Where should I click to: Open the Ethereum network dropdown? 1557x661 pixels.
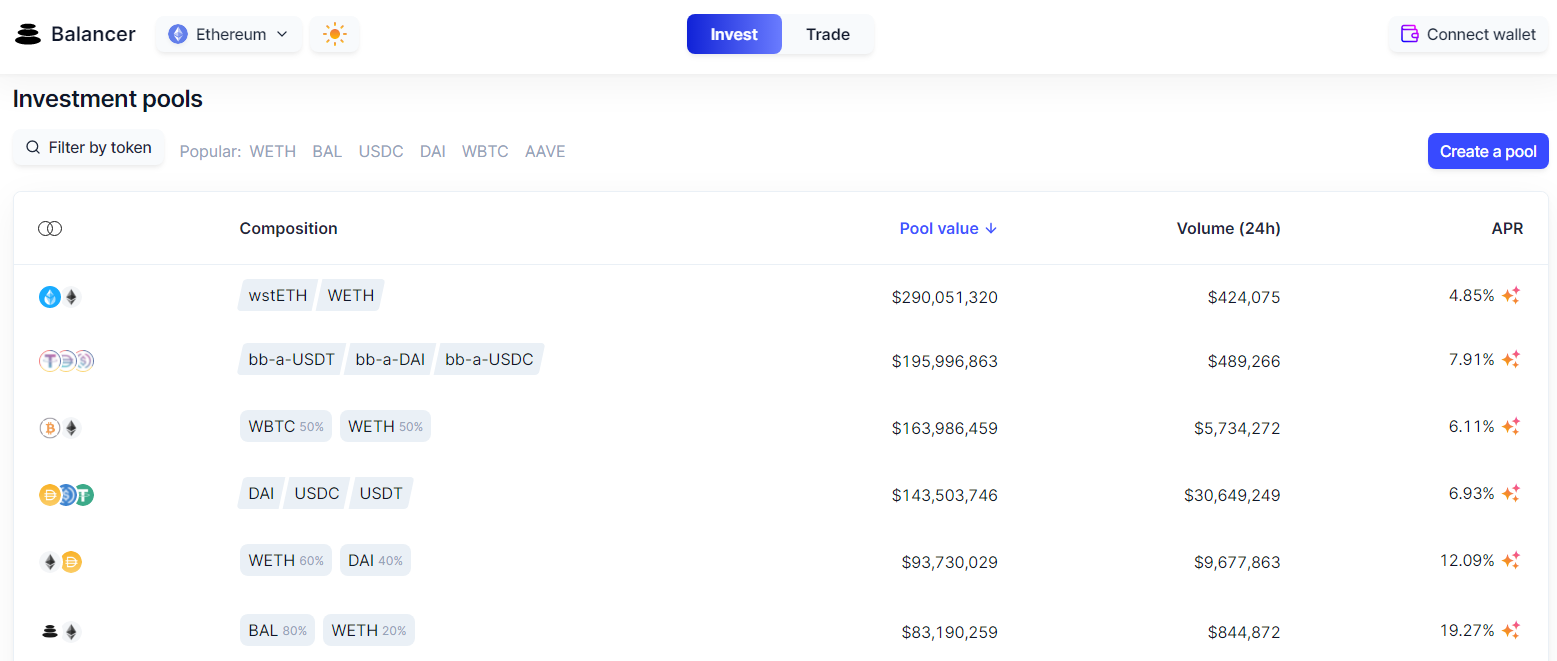point(229,34)
